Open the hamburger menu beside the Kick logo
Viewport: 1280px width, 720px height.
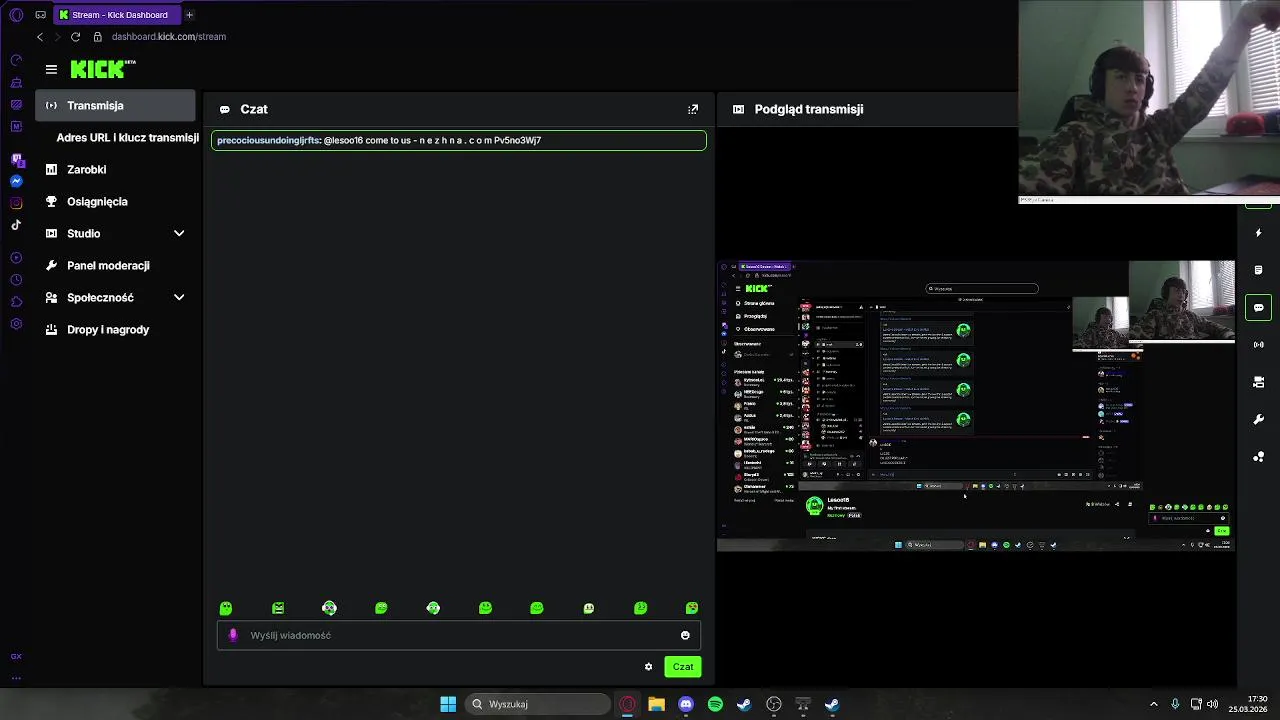[x=51, y=69]
